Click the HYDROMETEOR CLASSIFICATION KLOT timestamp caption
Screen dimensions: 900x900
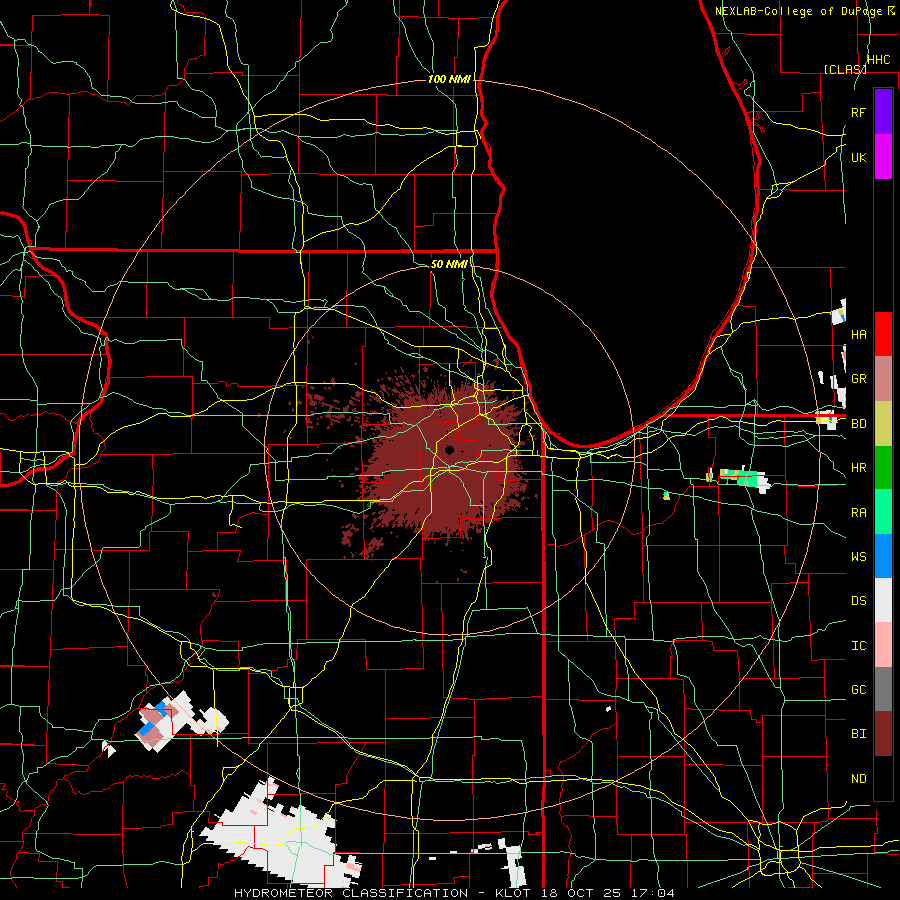point(454,893)
